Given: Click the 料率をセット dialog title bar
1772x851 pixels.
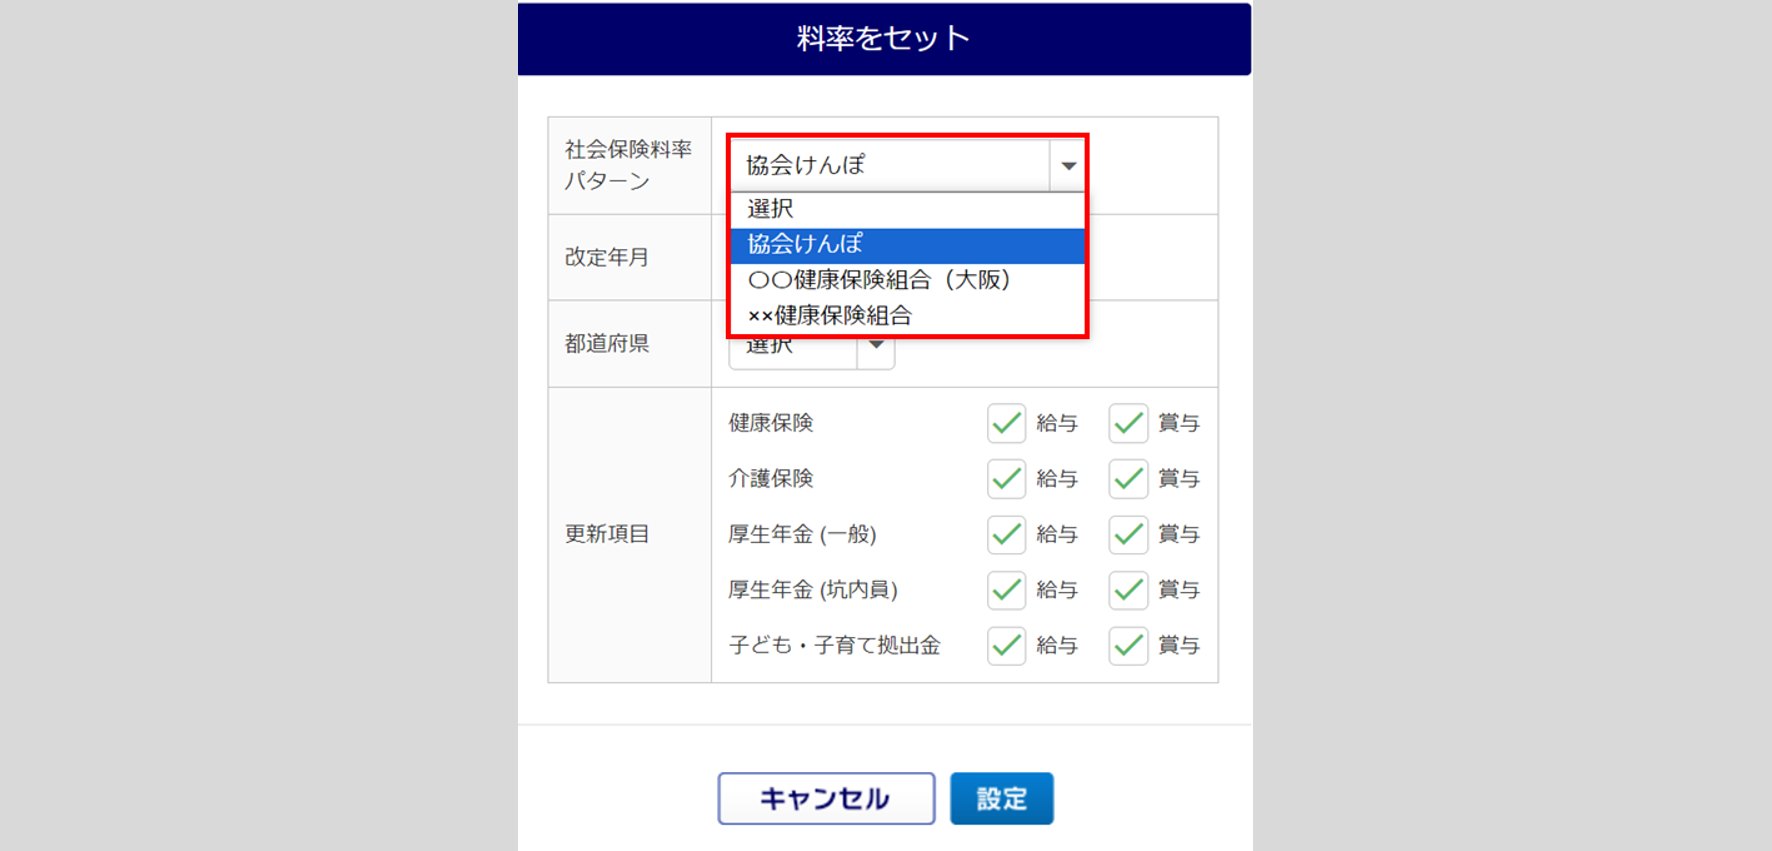Looking at the screenshot, I should [884, 39].
